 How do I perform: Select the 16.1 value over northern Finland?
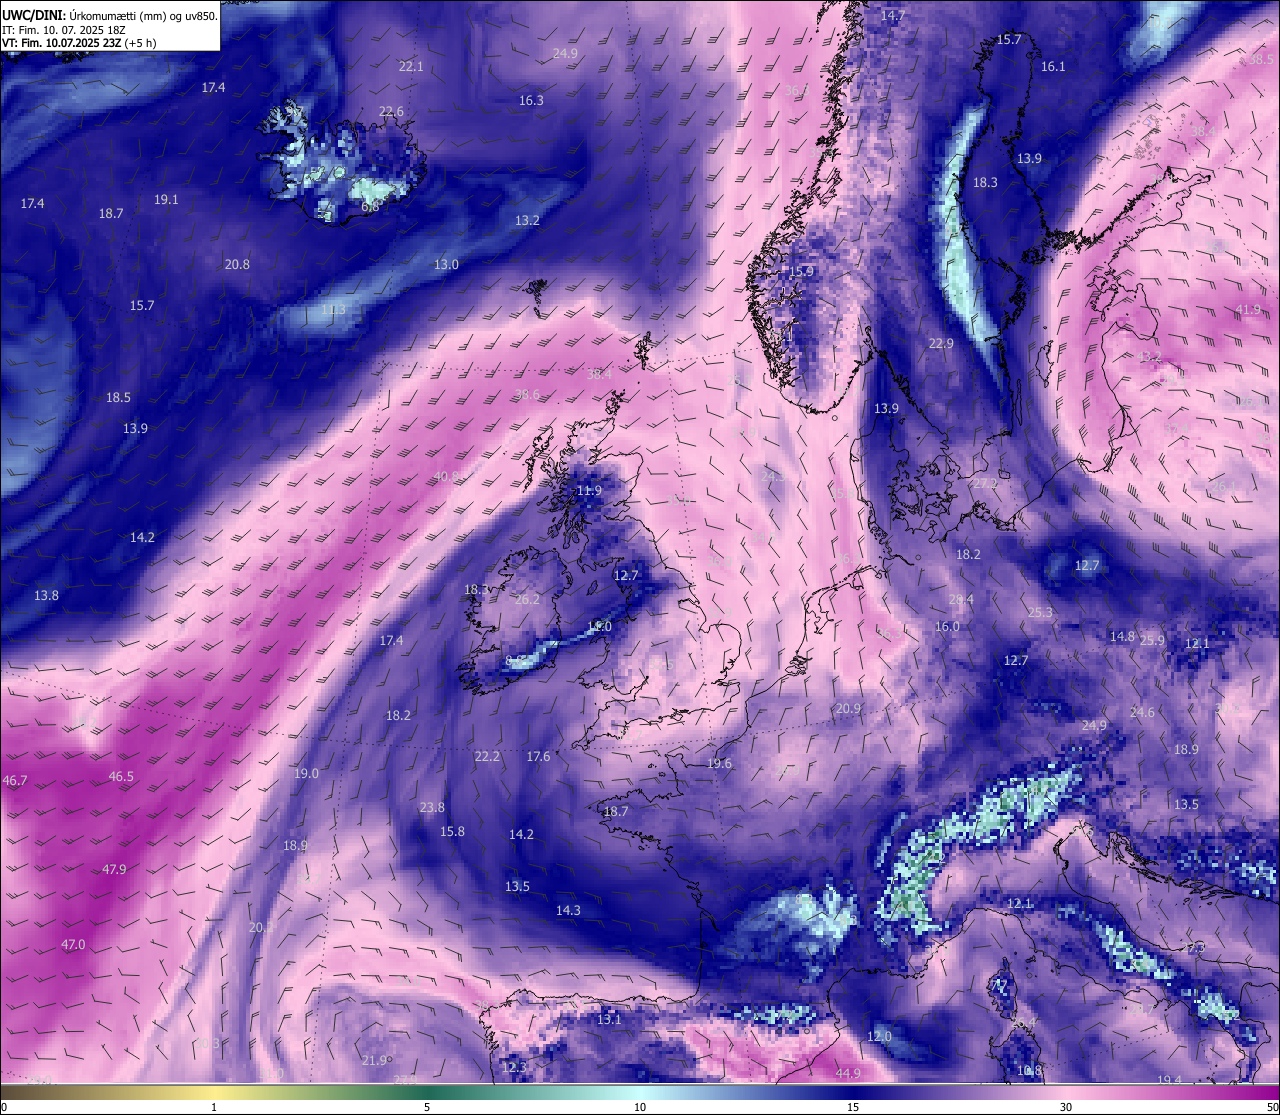point(1053,67)
